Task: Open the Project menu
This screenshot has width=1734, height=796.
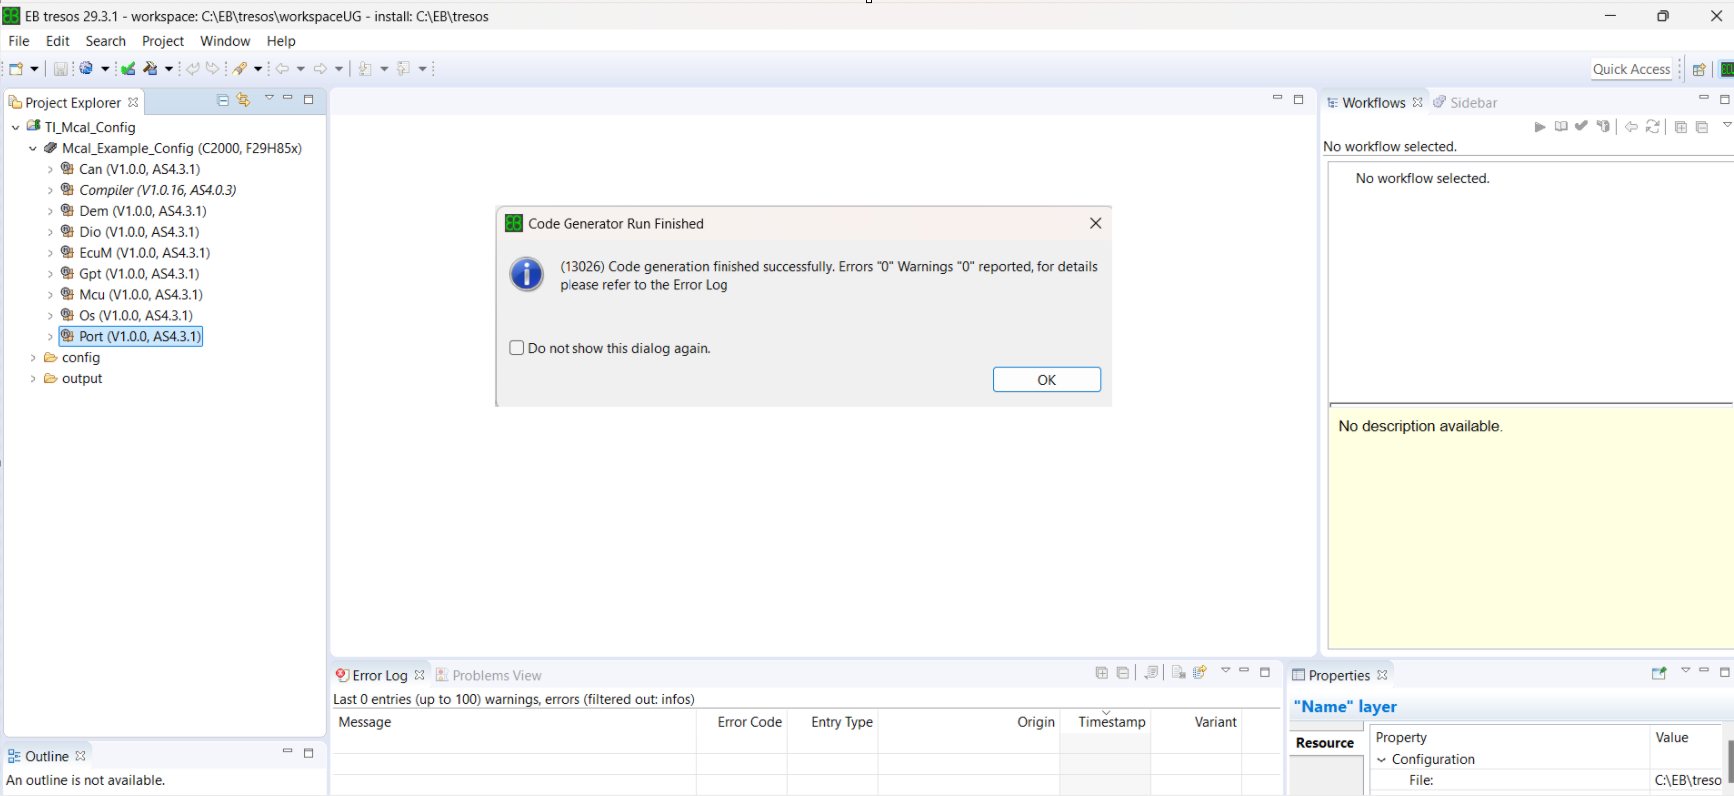Action: click(x=162, y=41)
